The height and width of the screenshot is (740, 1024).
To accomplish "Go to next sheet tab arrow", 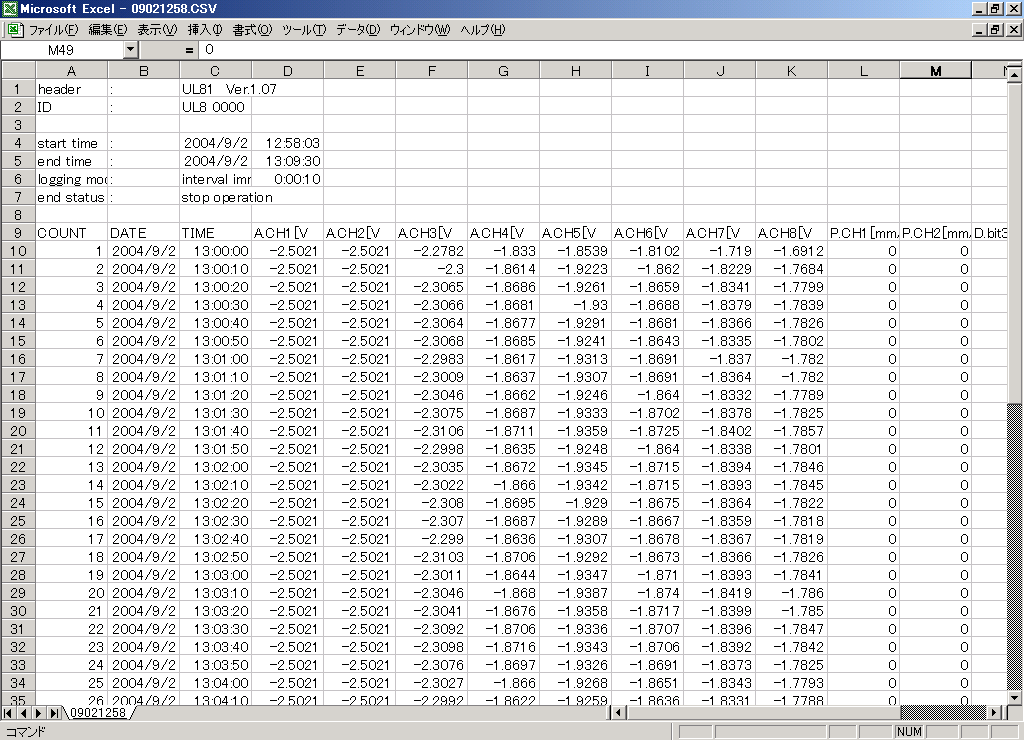I will tap(39, 713).
